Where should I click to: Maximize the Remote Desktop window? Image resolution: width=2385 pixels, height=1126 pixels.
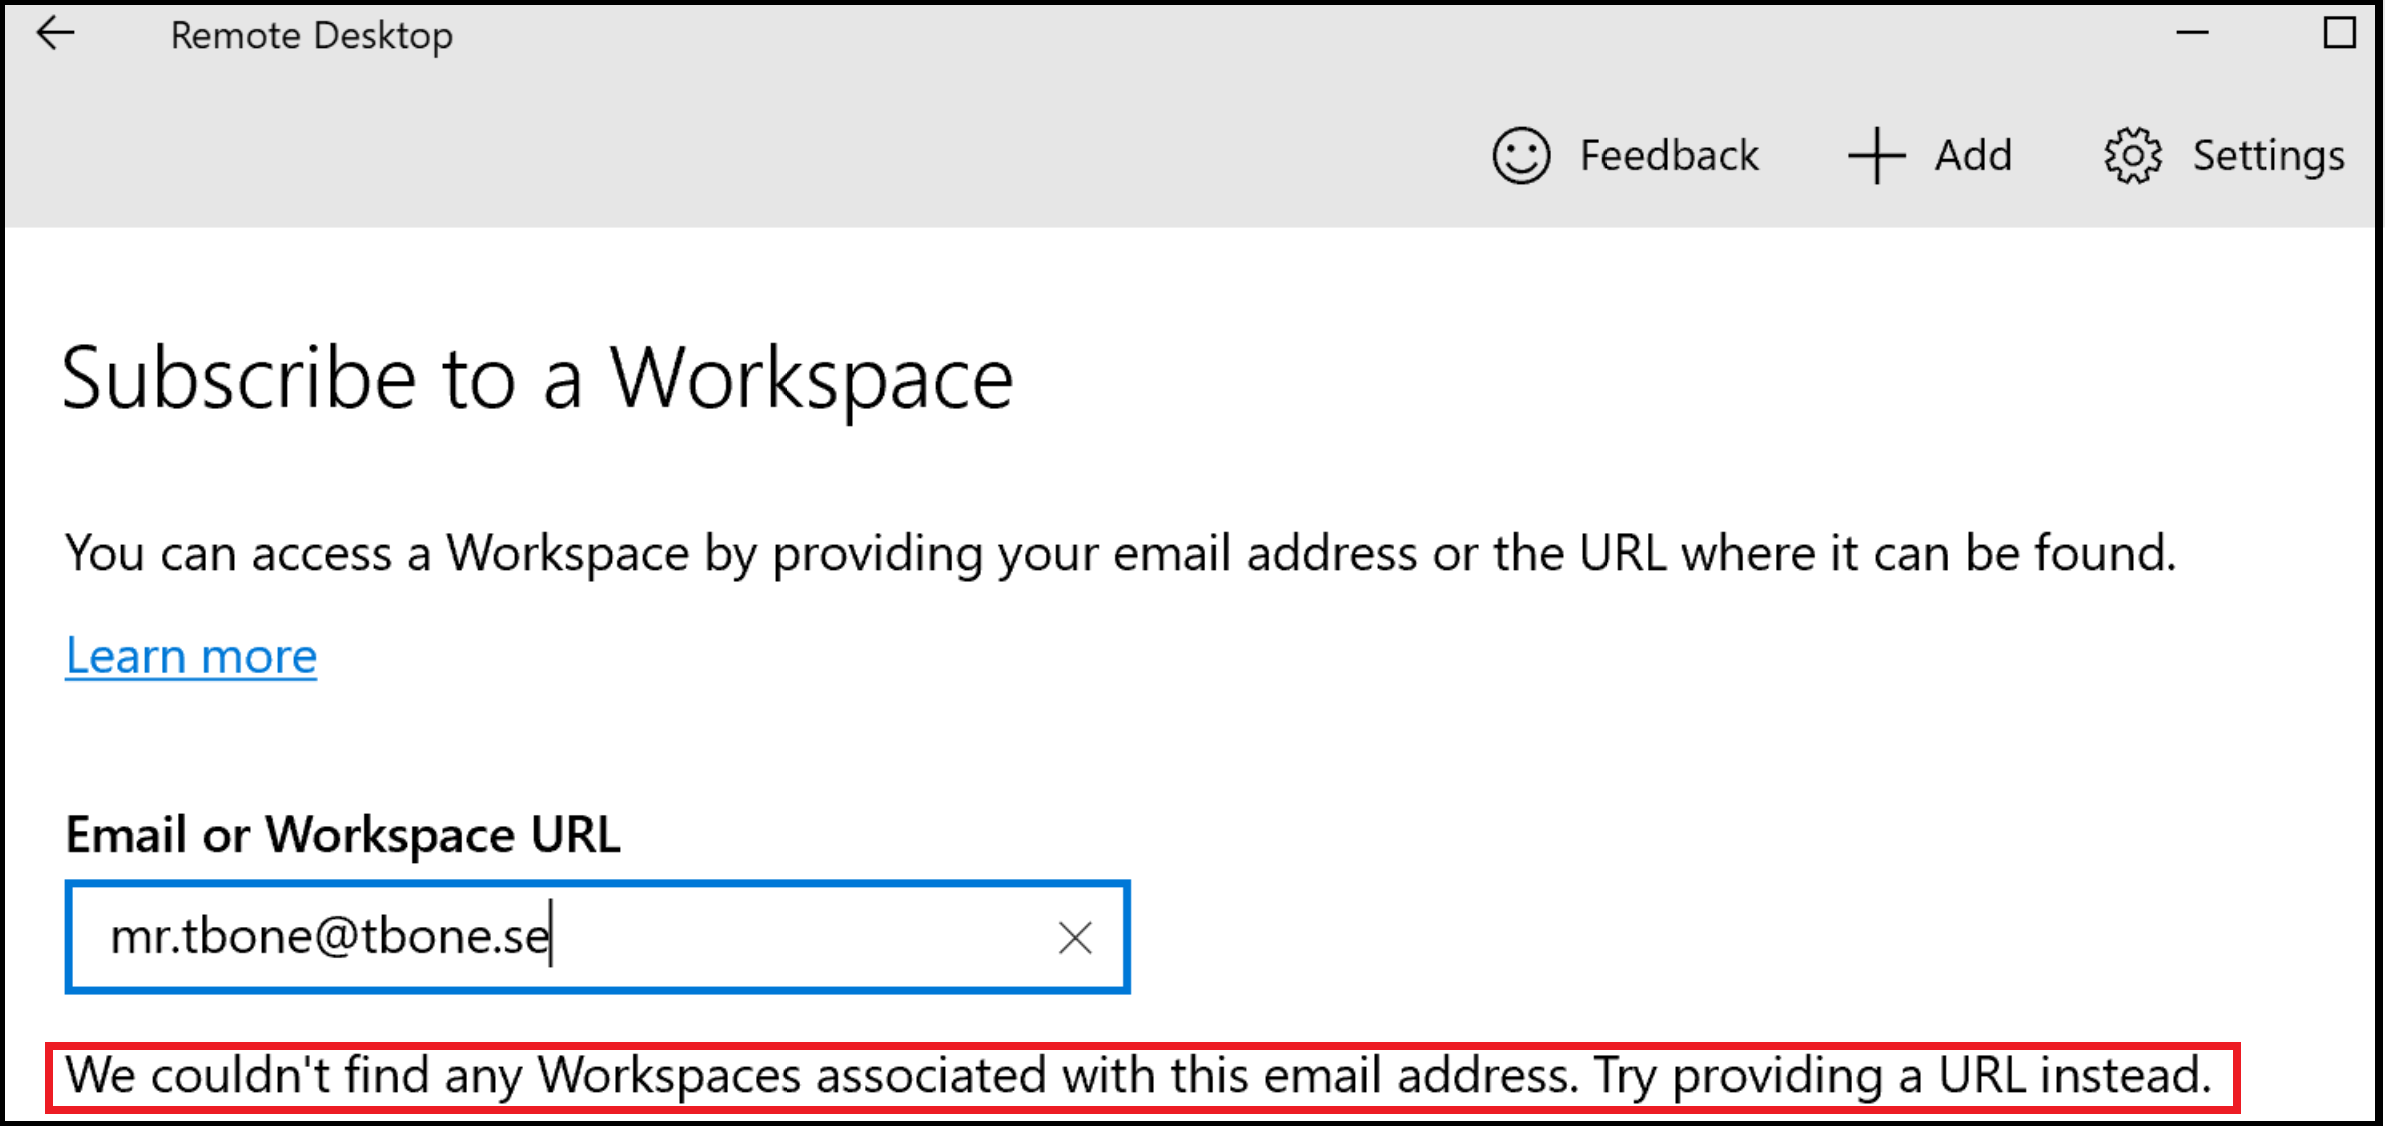tap(2339, 33)
